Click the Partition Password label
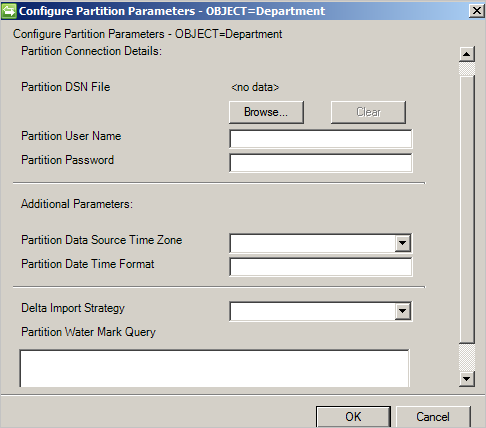This screenshot has width=486, height=428. coord(68,160)
